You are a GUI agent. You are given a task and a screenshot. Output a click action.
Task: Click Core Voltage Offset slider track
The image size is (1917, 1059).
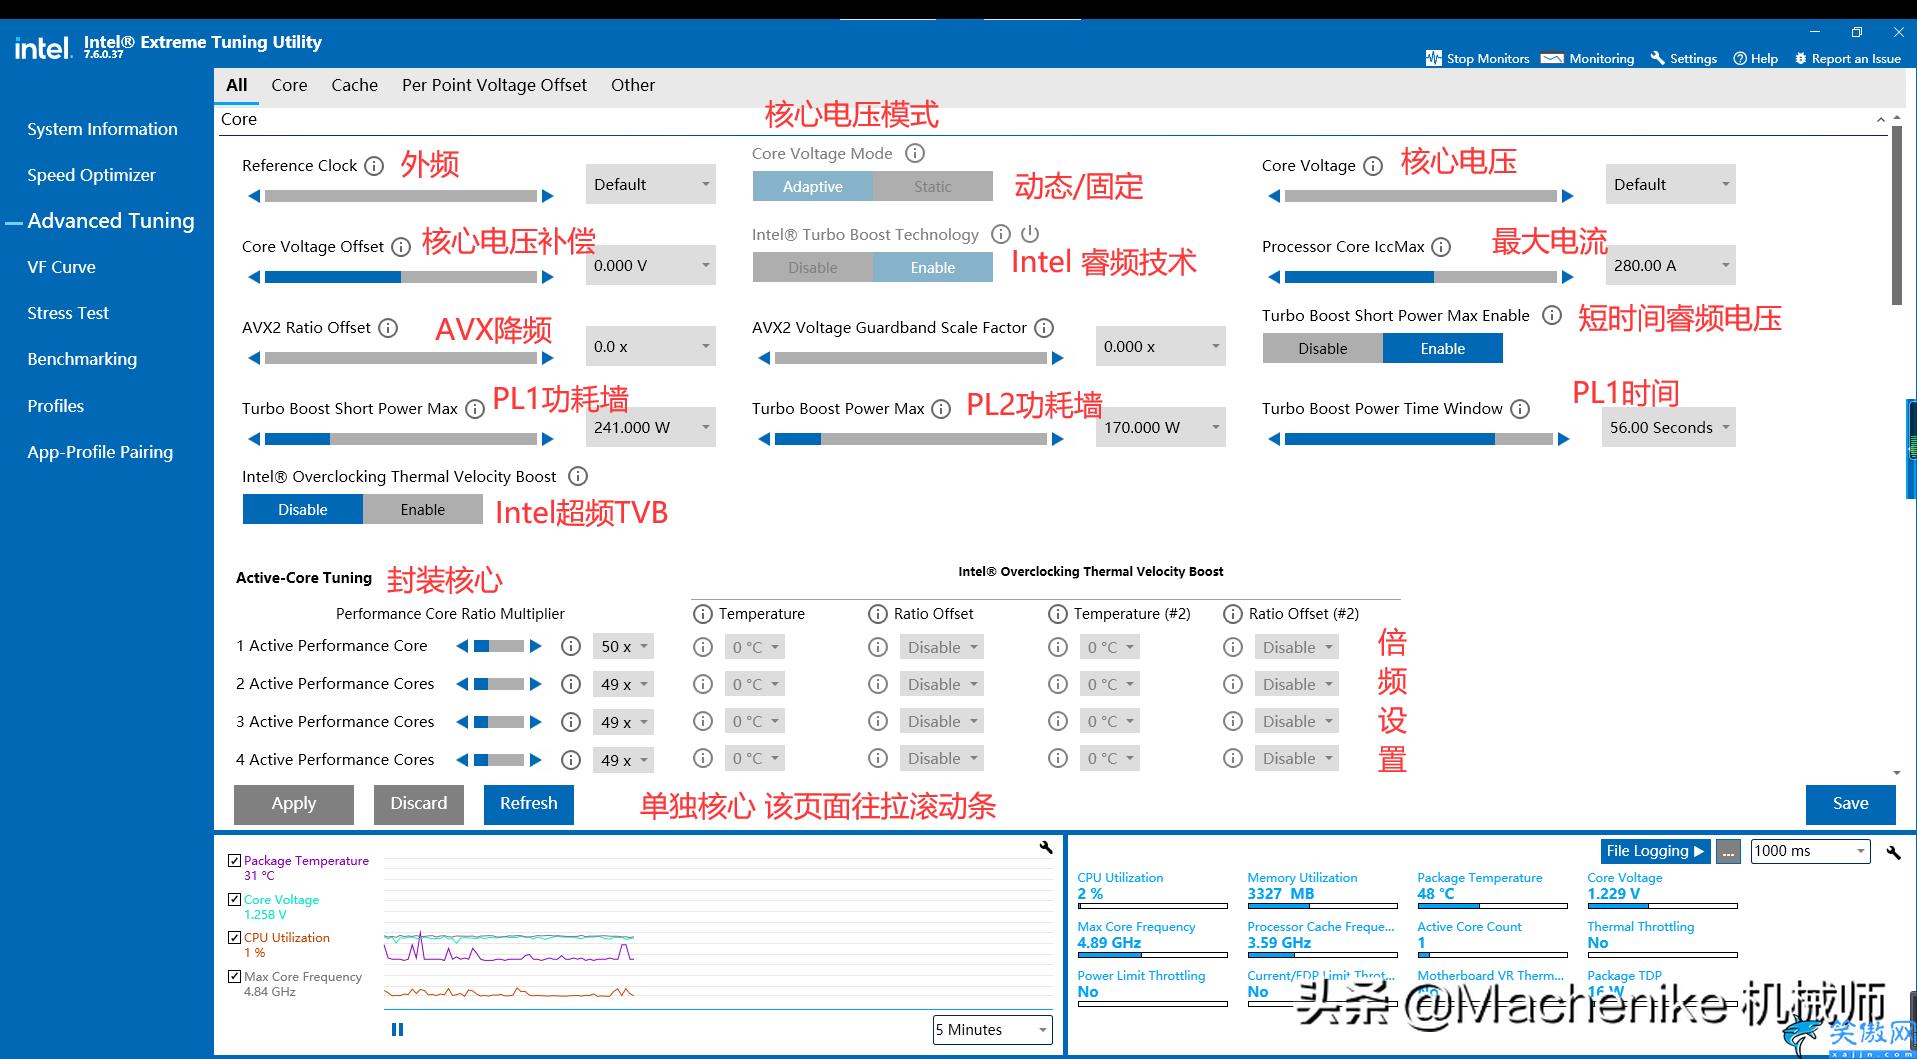[401, 277]
